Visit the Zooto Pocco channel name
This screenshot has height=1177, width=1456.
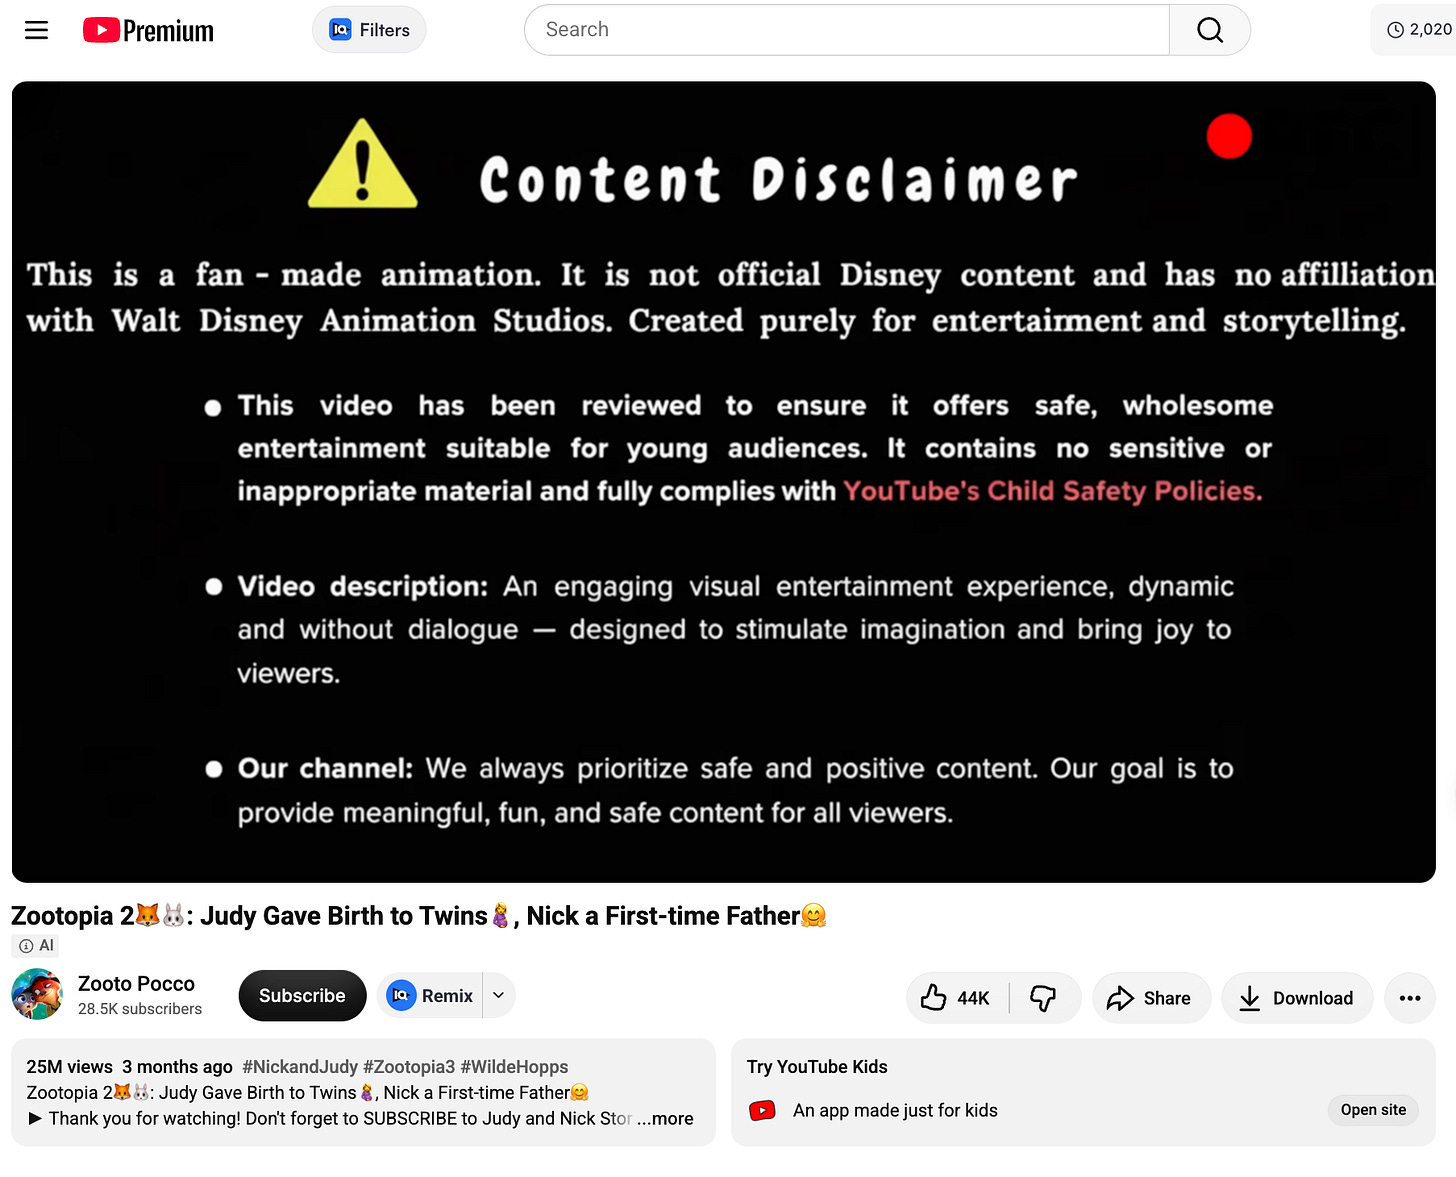(136, 984)
